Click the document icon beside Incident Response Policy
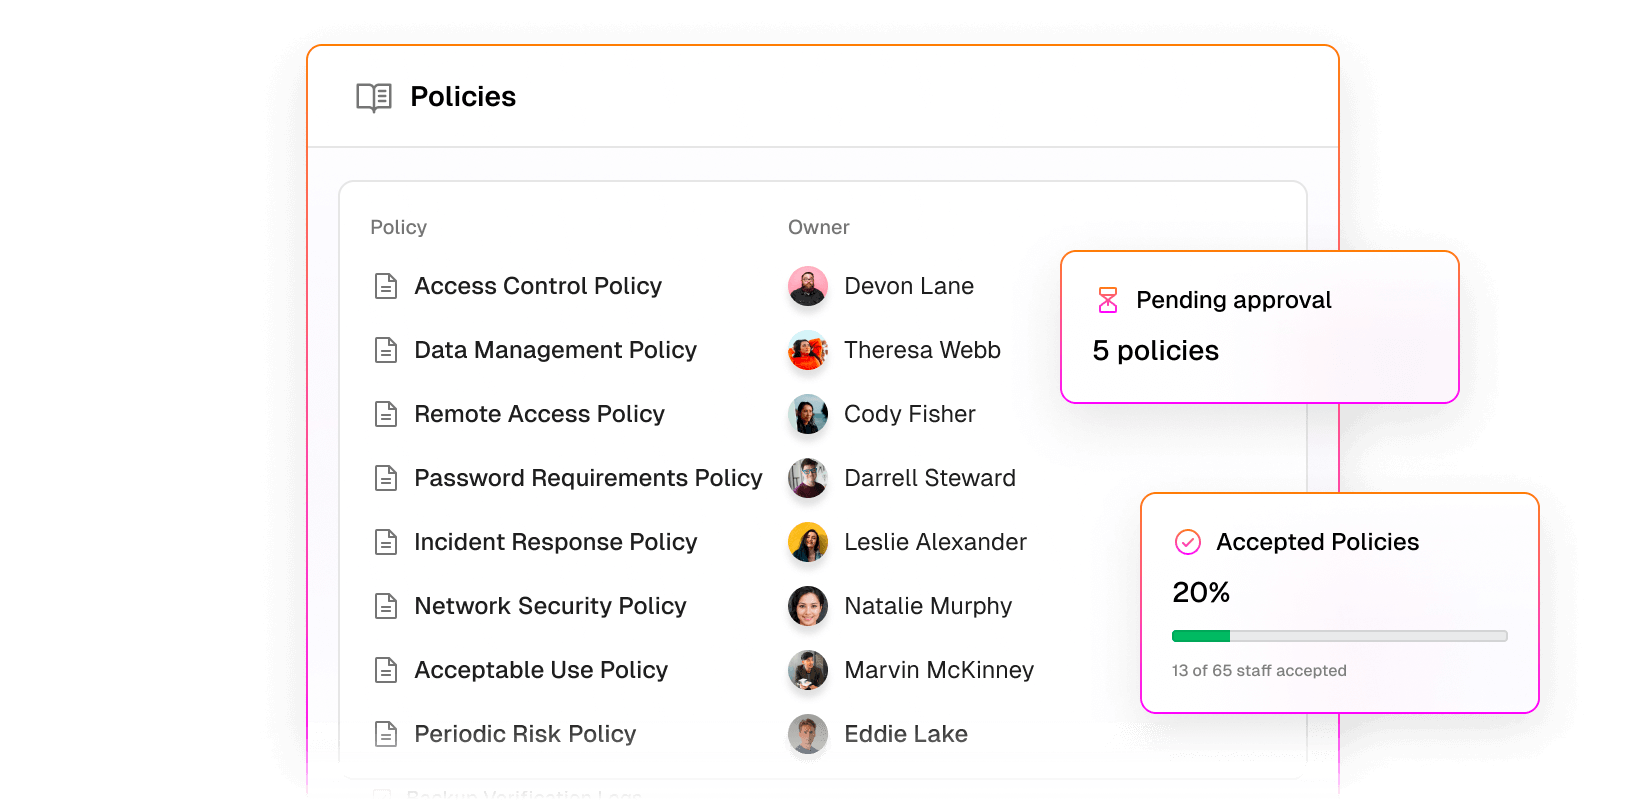The height and width of the screenshot is (800, 1644). [386, 542]
